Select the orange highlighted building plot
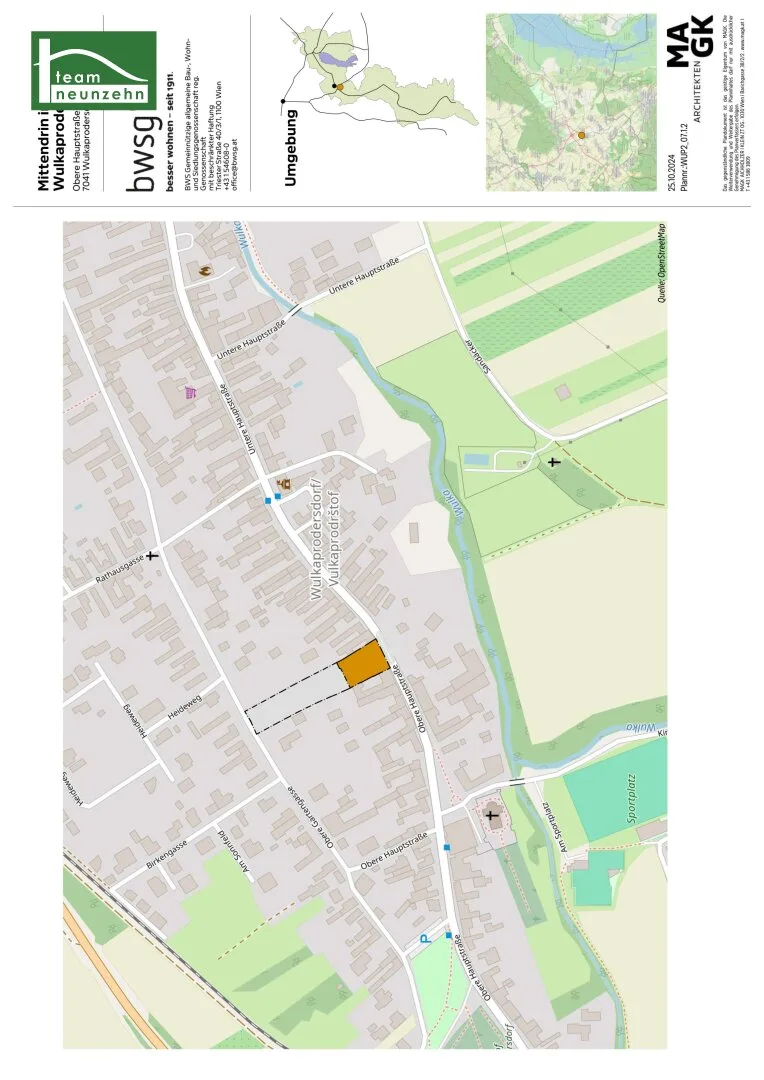The image size is (764, 1080). tap(362, 663)
